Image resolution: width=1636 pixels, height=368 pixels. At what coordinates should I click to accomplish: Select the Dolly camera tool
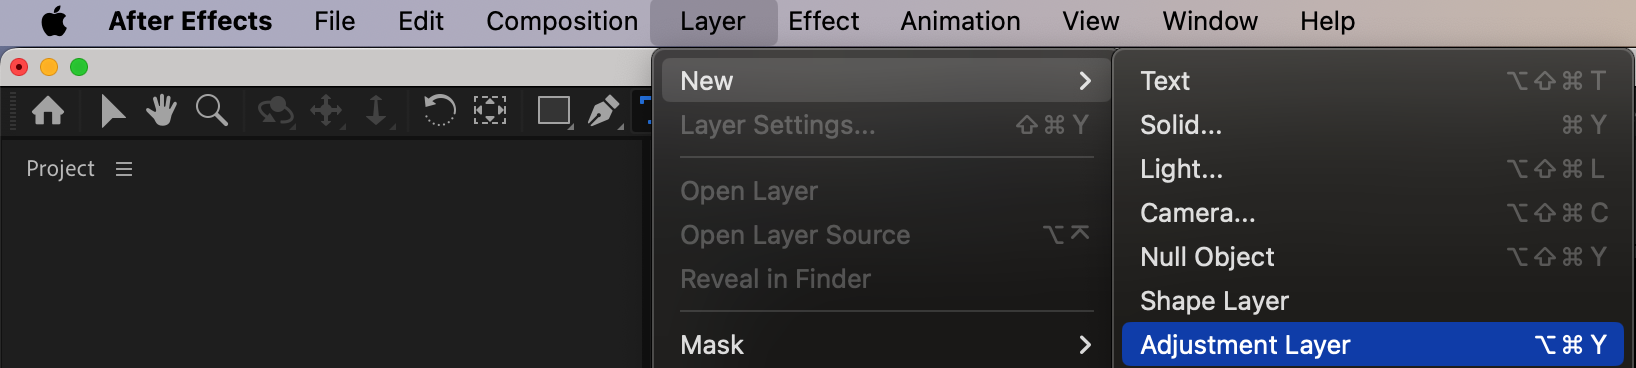[377, 111]
